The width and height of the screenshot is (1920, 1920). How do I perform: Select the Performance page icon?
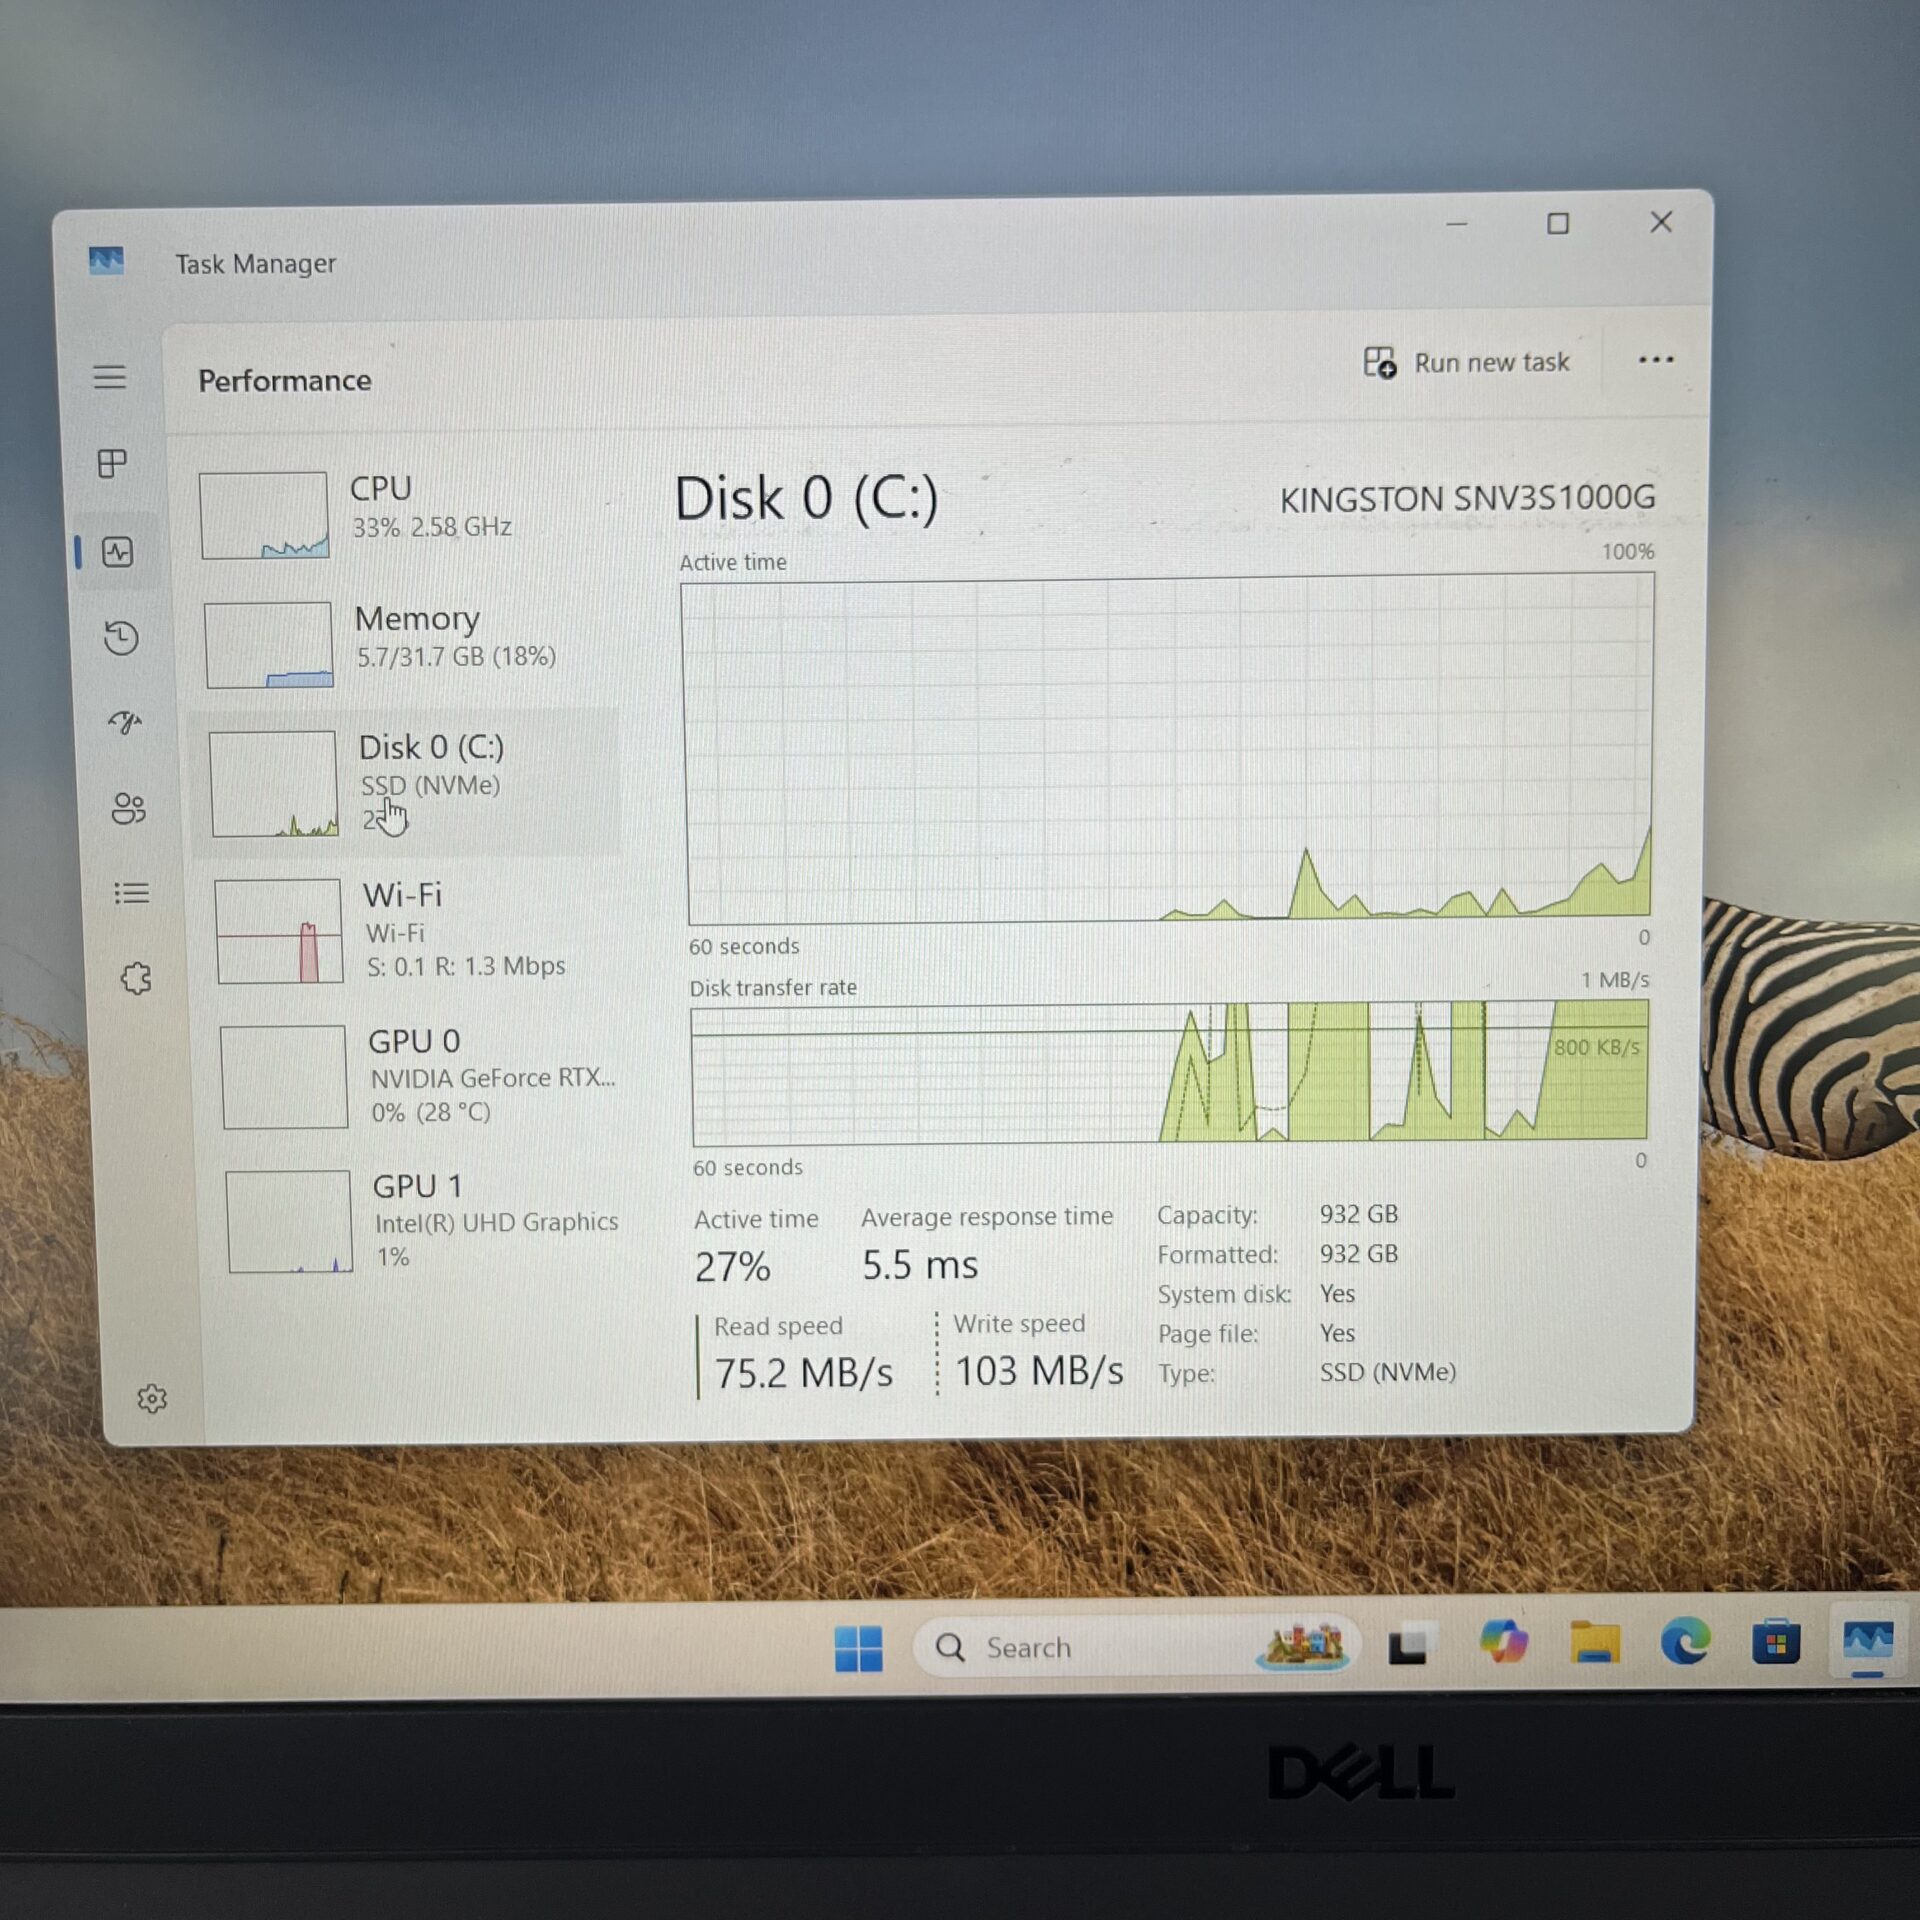point(118,552)
